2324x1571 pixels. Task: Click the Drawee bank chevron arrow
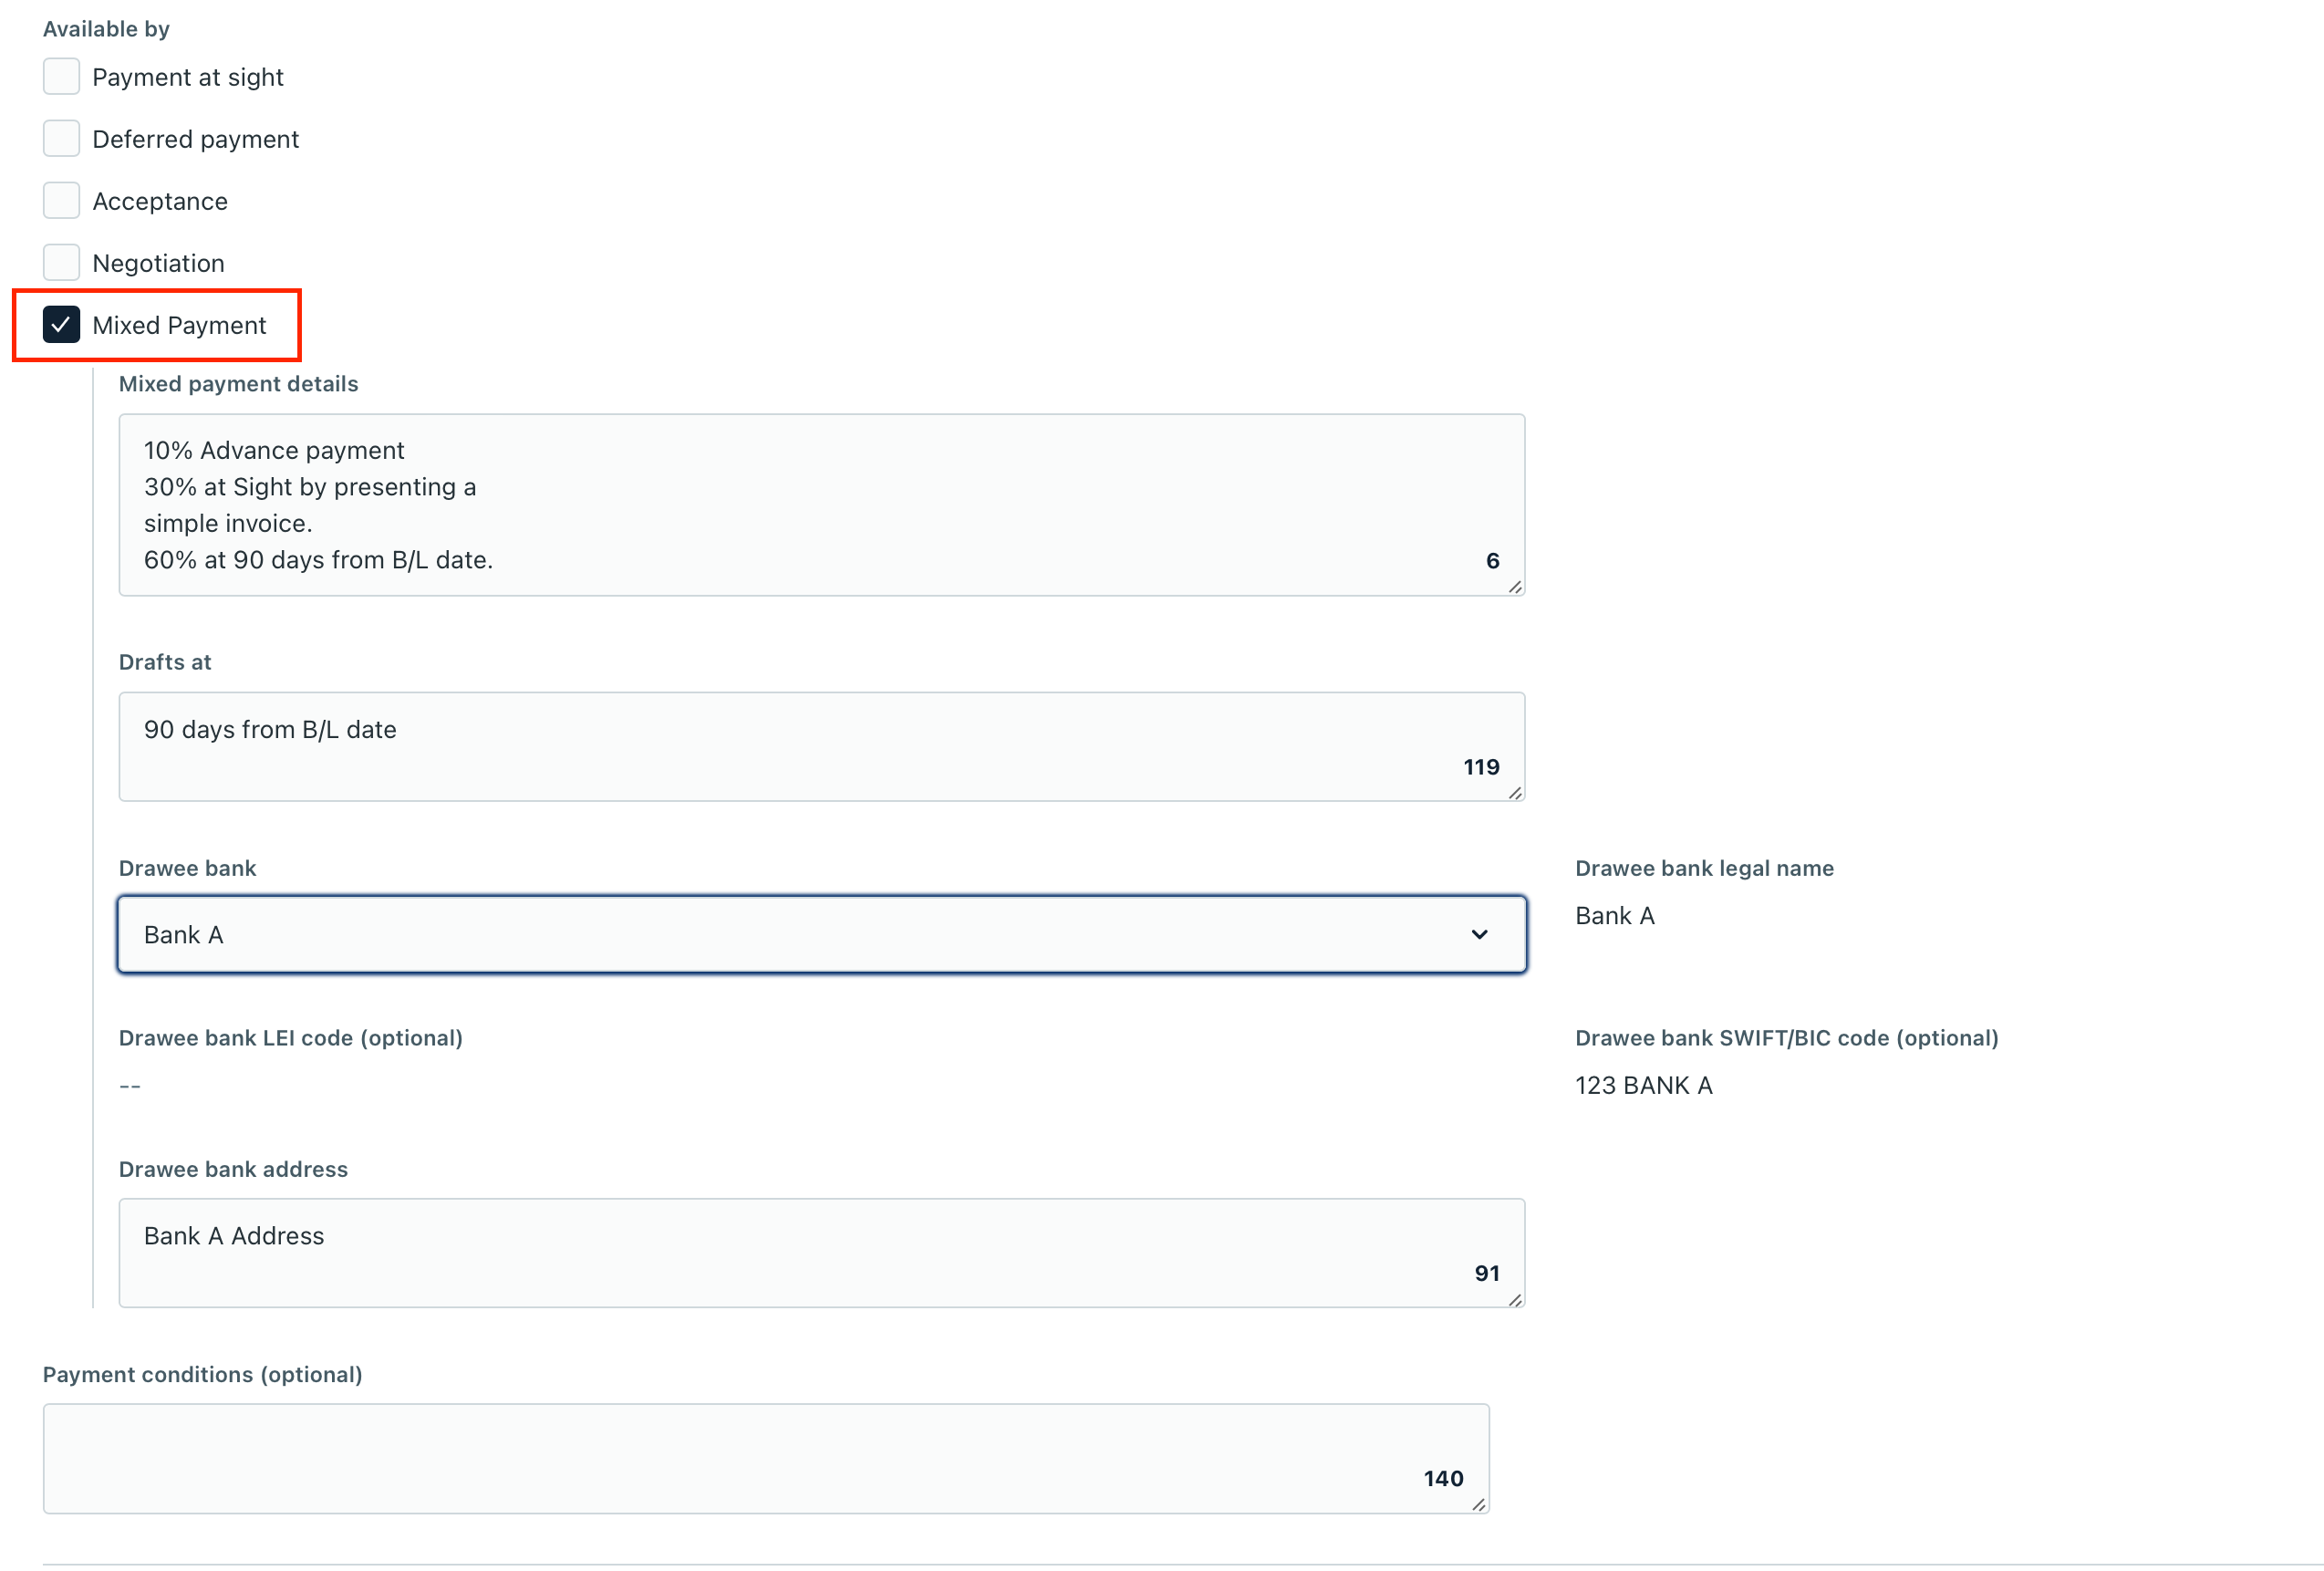coord(1479,934)
